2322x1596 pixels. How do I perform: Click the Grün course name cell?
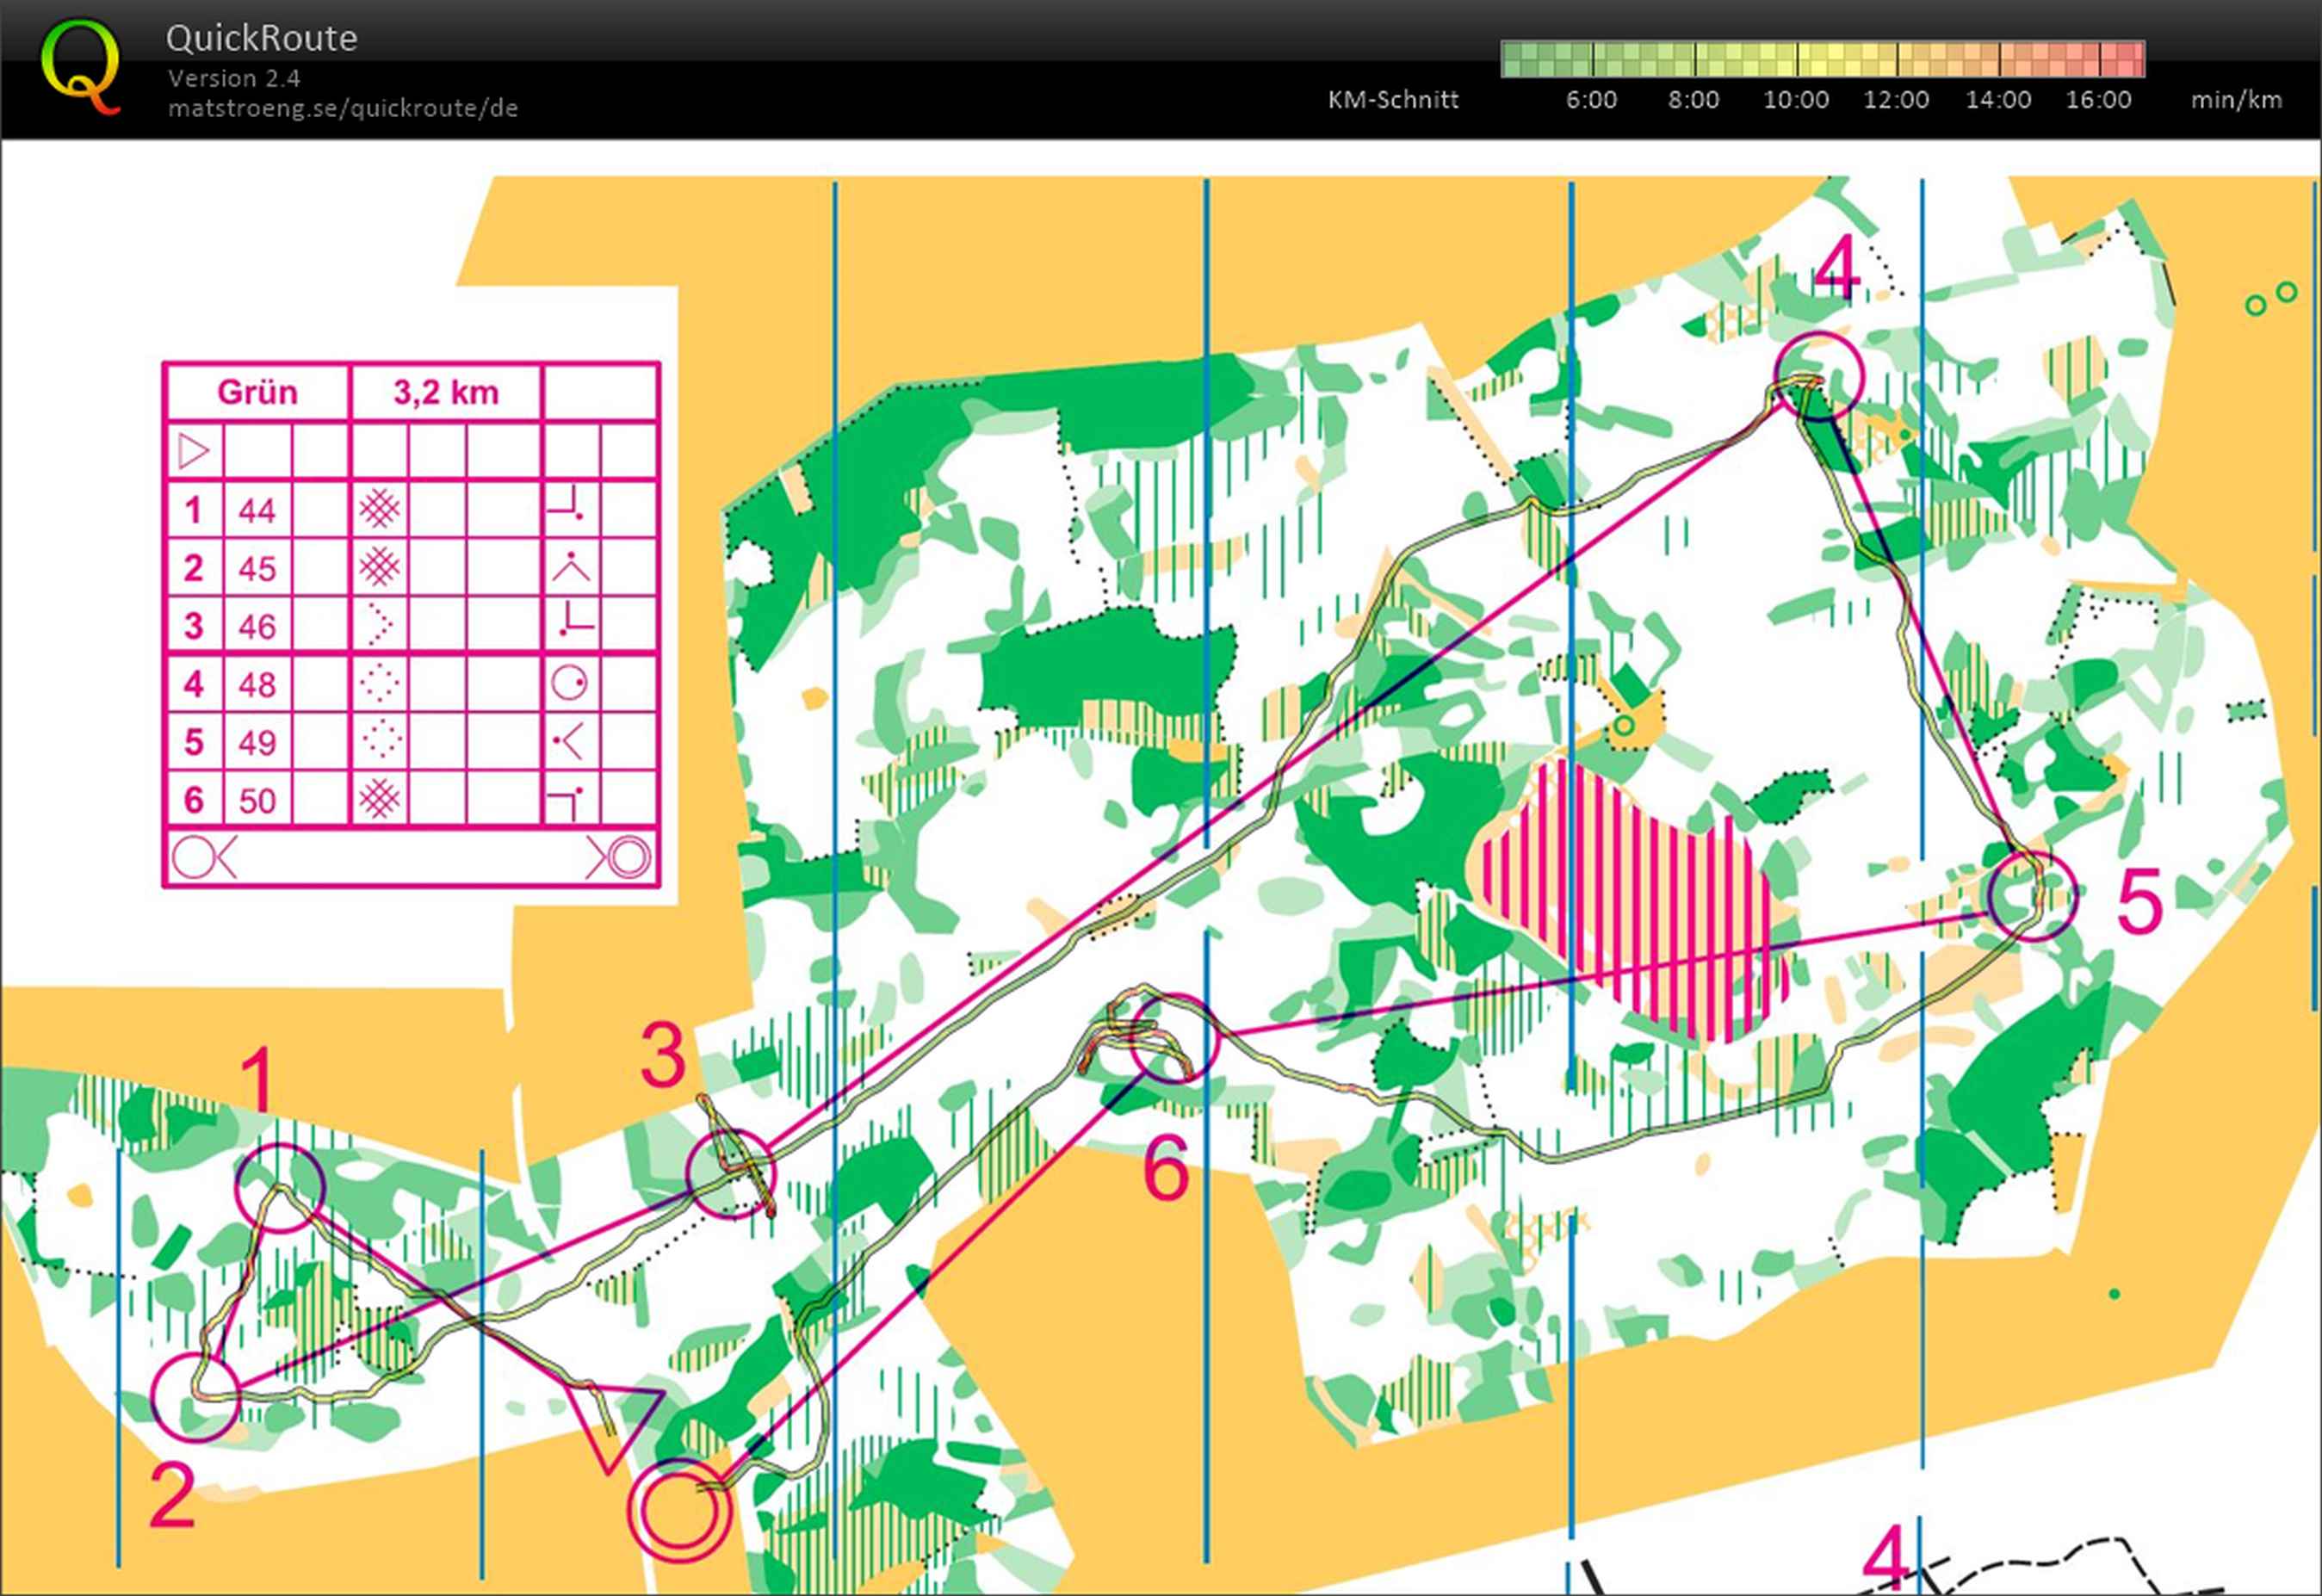coord(257,392)
